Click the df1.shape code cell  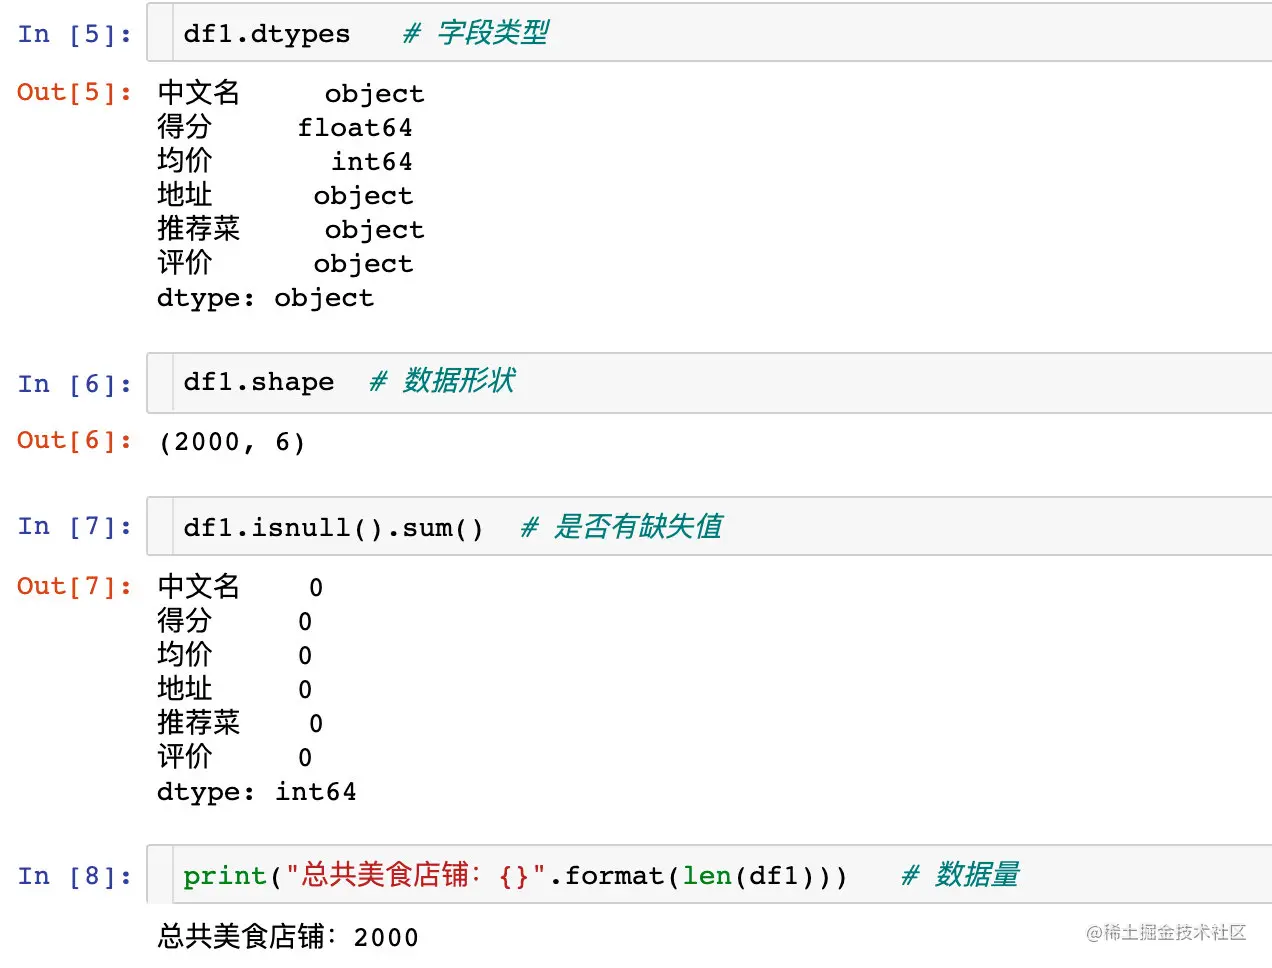pyautogui.click(x=709, y=382)
